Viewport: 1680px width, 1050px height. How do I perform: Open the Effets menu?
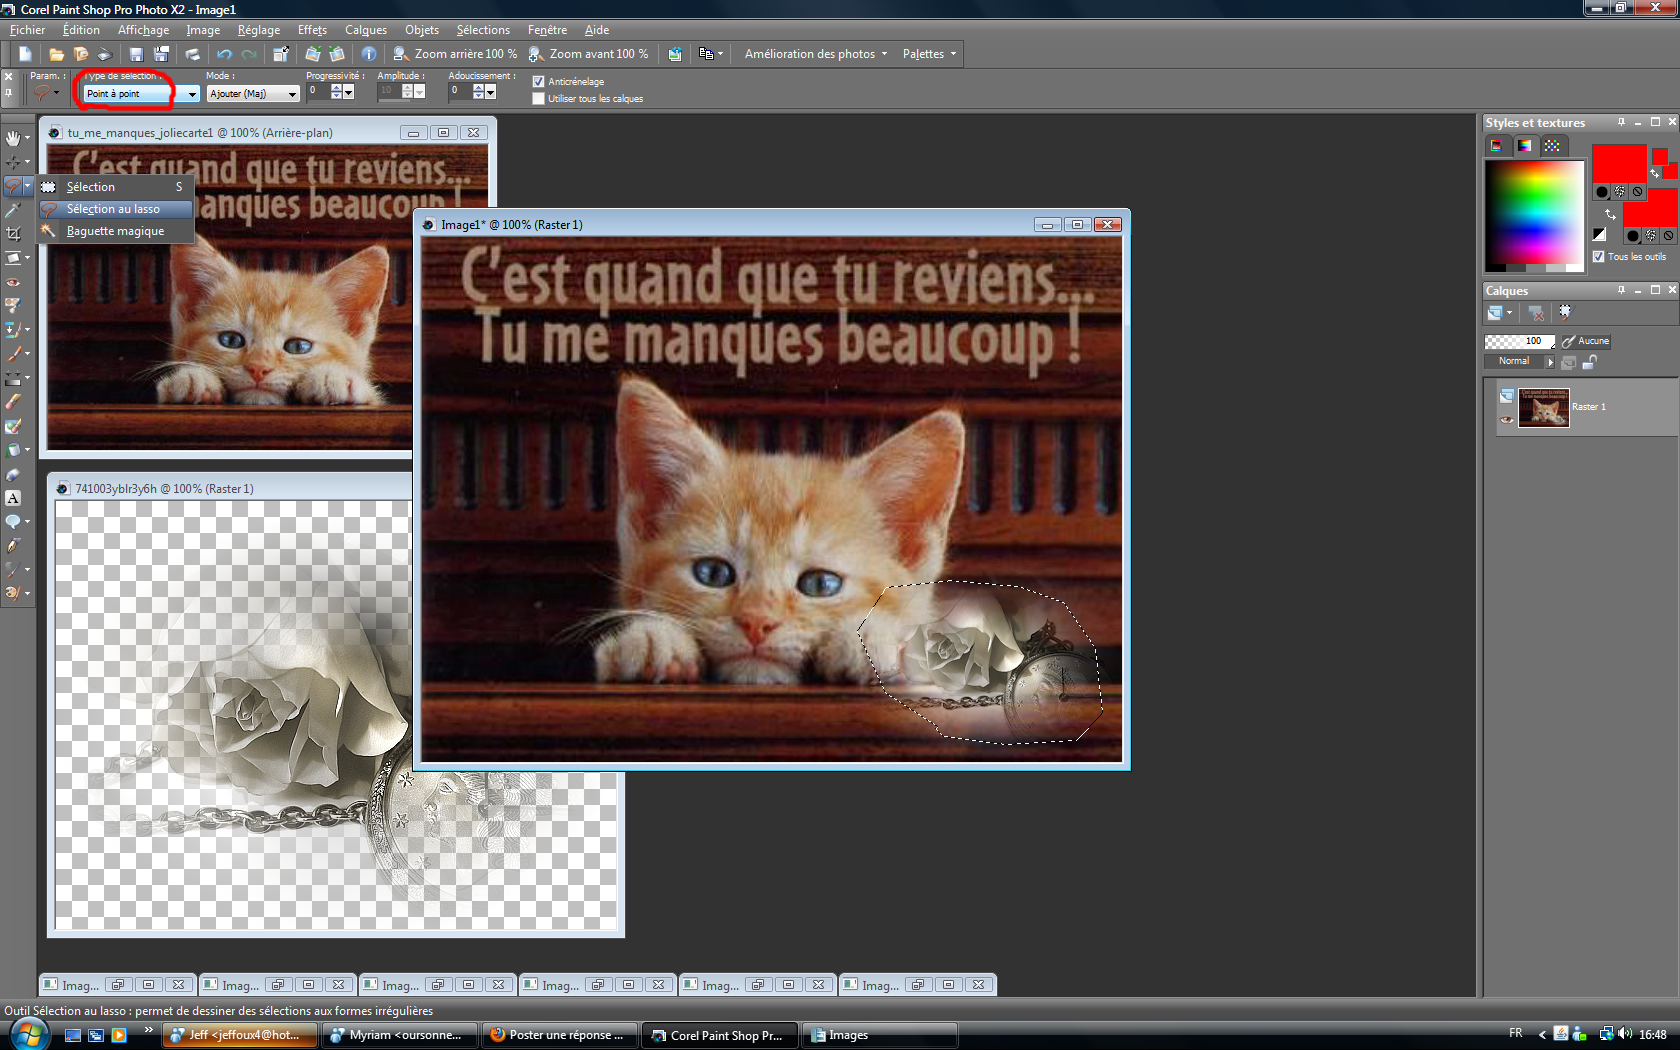(312, 30)
